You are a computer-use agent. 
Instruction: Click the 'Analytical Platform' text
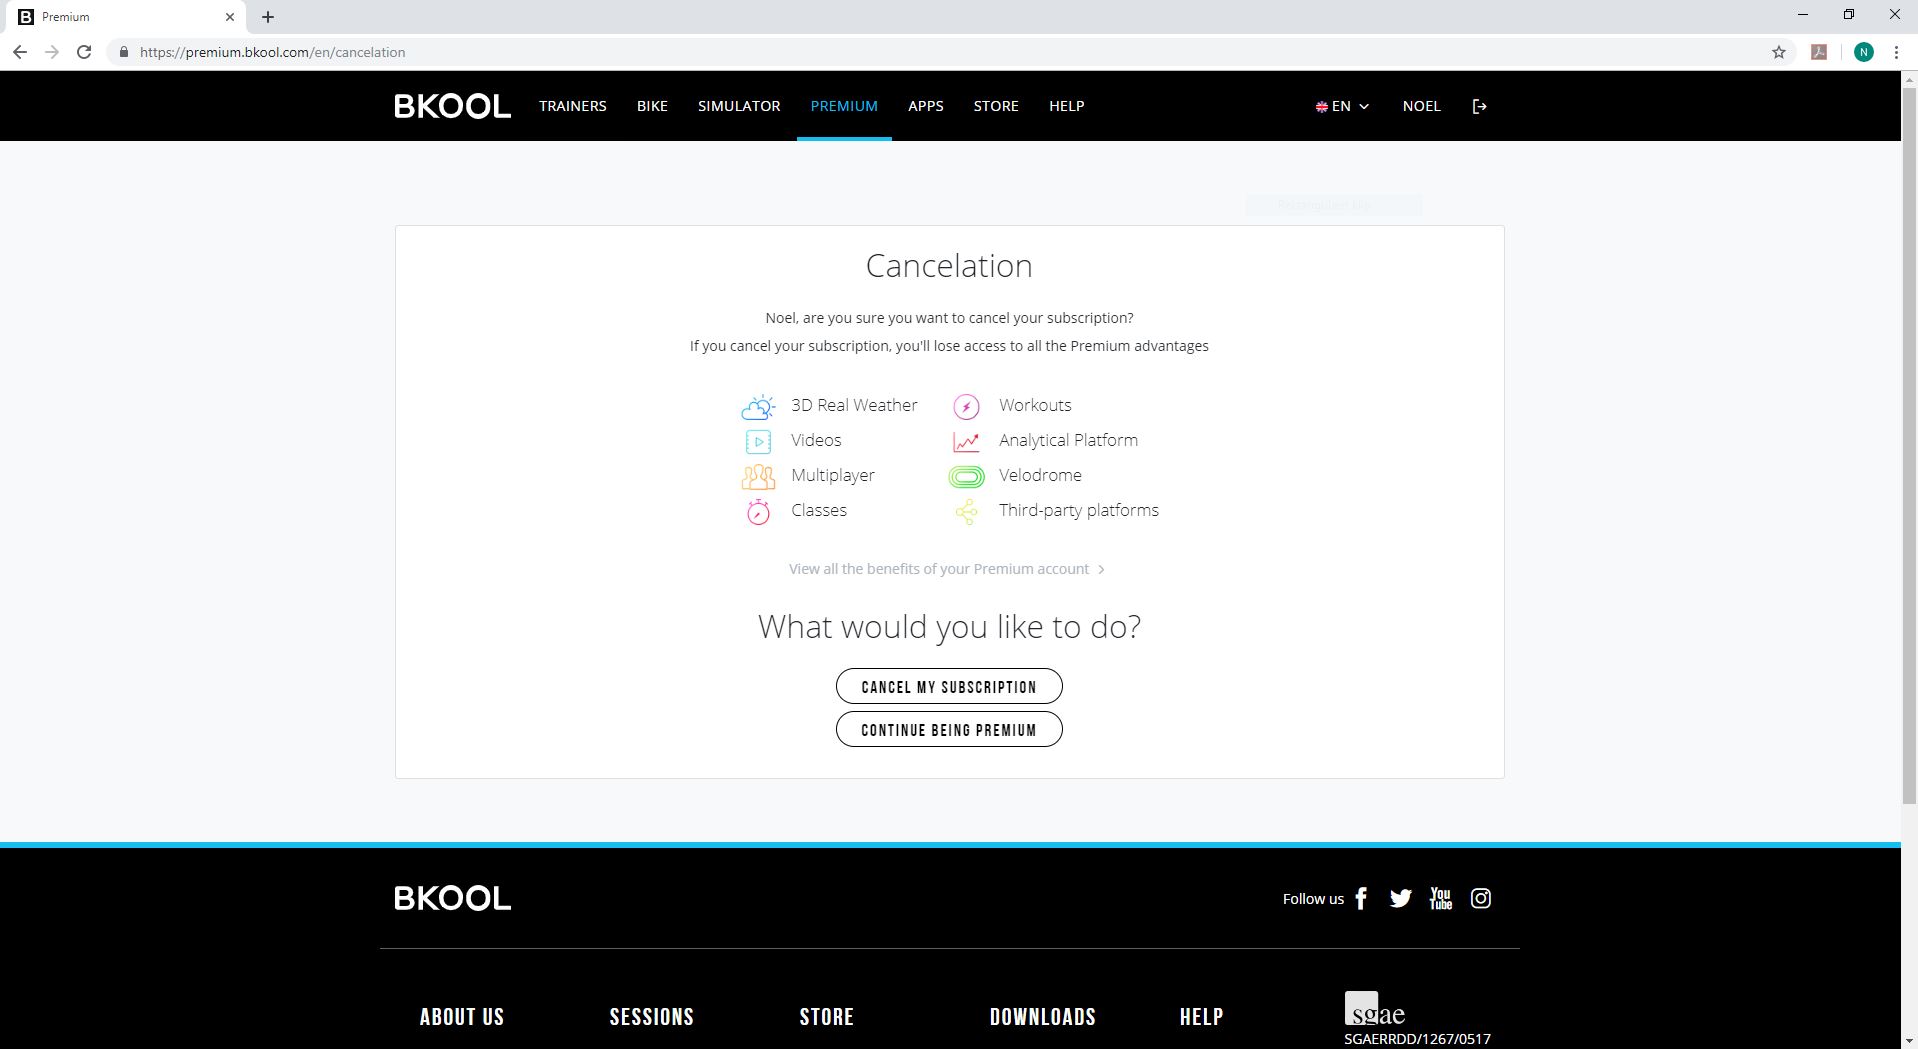click(1068, 440)
